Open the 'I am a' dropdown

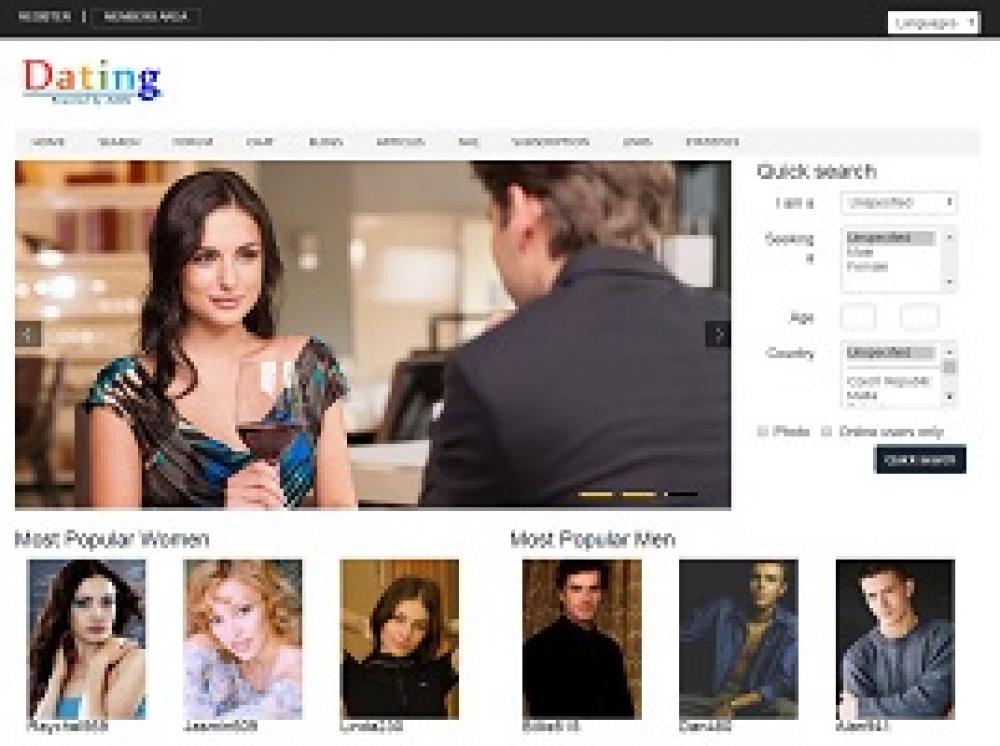(898, 203)
